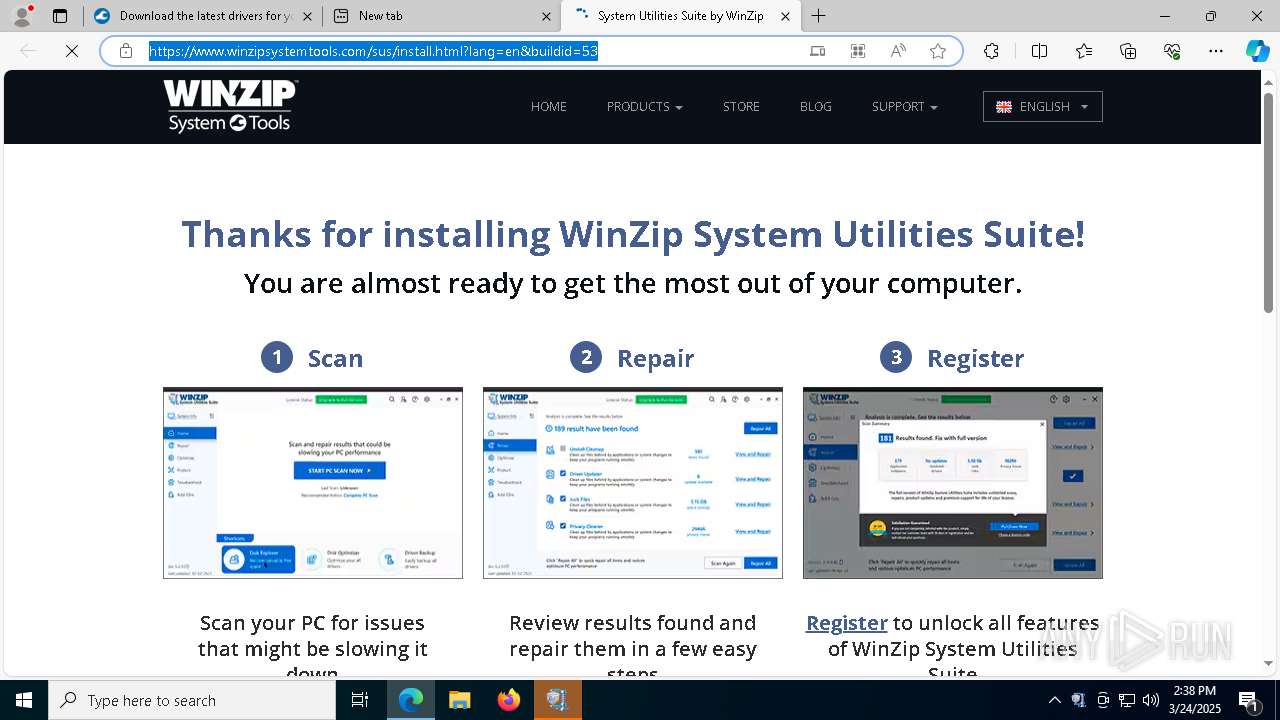Select the System Utilities Suite by WinZip tab
Image resolution: width=1280 pixels, height=720 pixels.
point(680,16)
